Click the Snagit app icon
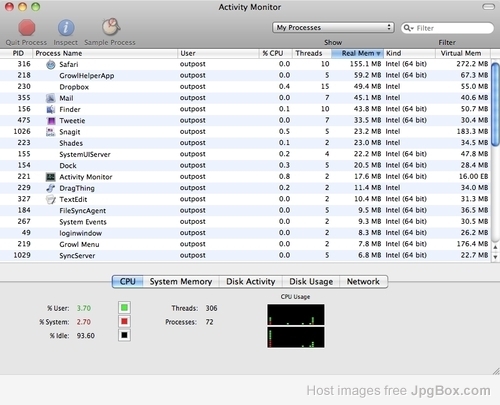The image size is (500, 405). [x=50, y=132]
